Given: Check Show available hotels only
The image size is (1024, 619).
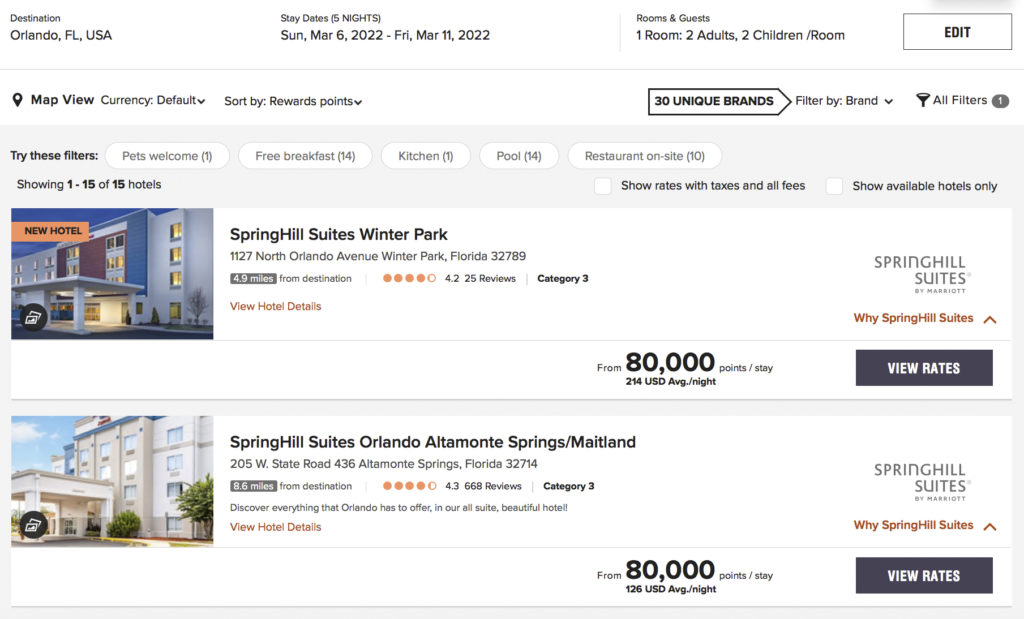Looking at the screenshot, I should [834, 186].
